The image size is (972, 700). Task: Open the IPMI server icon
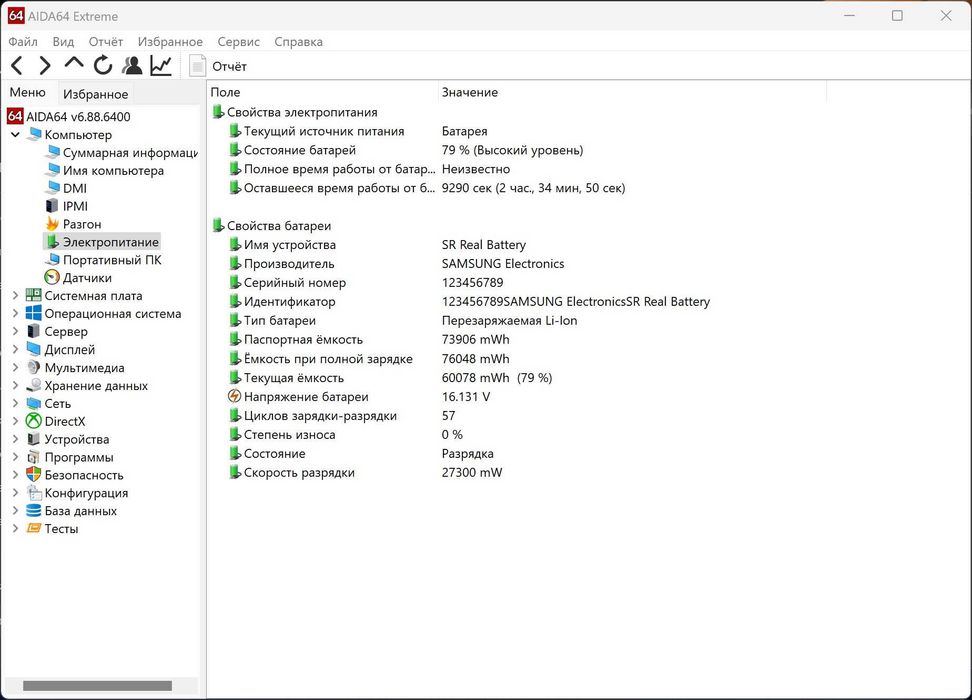click(52, 206)
